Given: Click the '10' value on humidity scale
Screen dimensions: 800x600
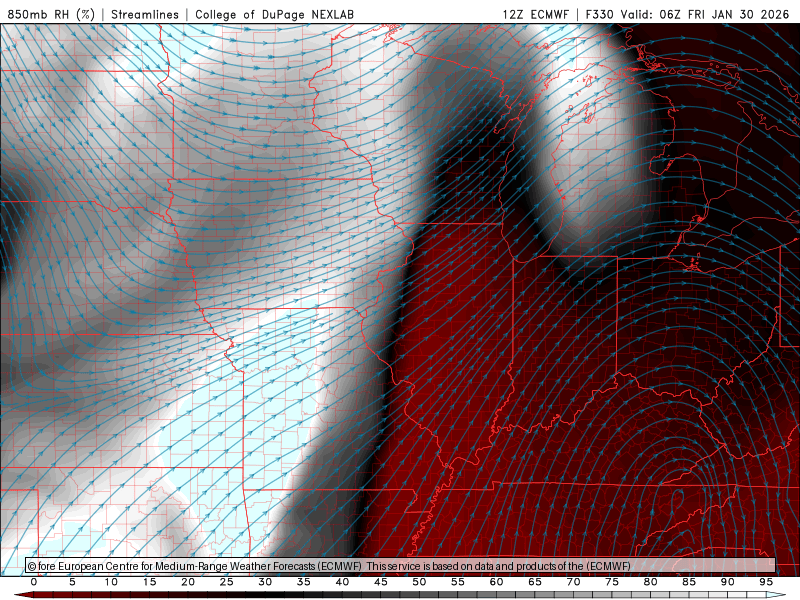Looking at the screenshot, I should click(111, 582).
